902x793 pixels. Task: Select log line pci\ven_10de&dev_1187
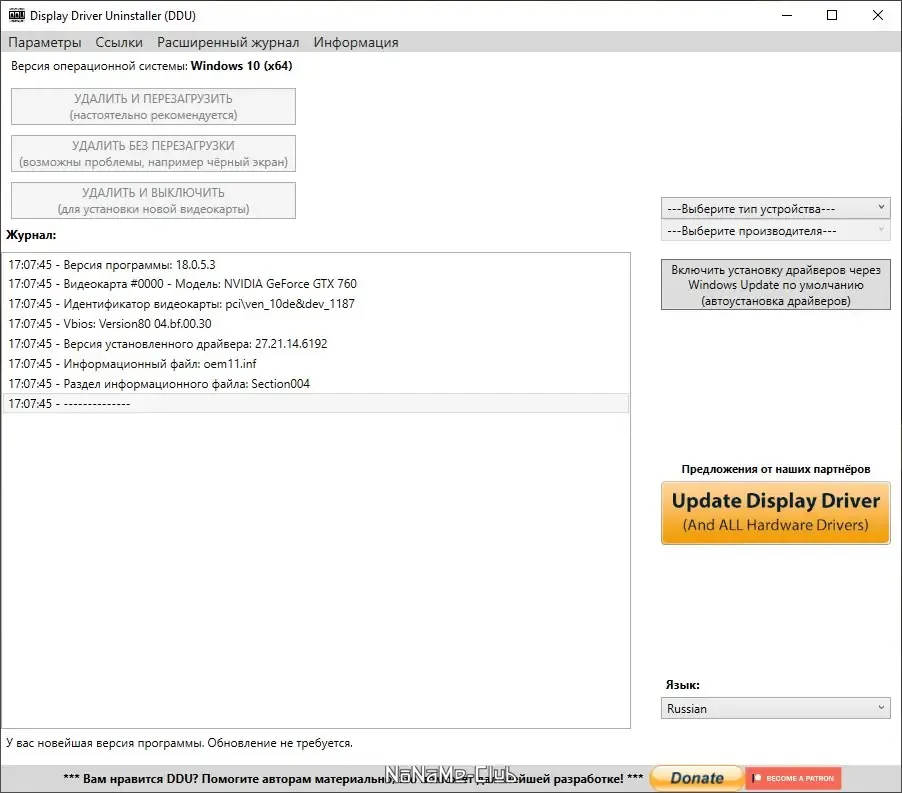[315, 304]
